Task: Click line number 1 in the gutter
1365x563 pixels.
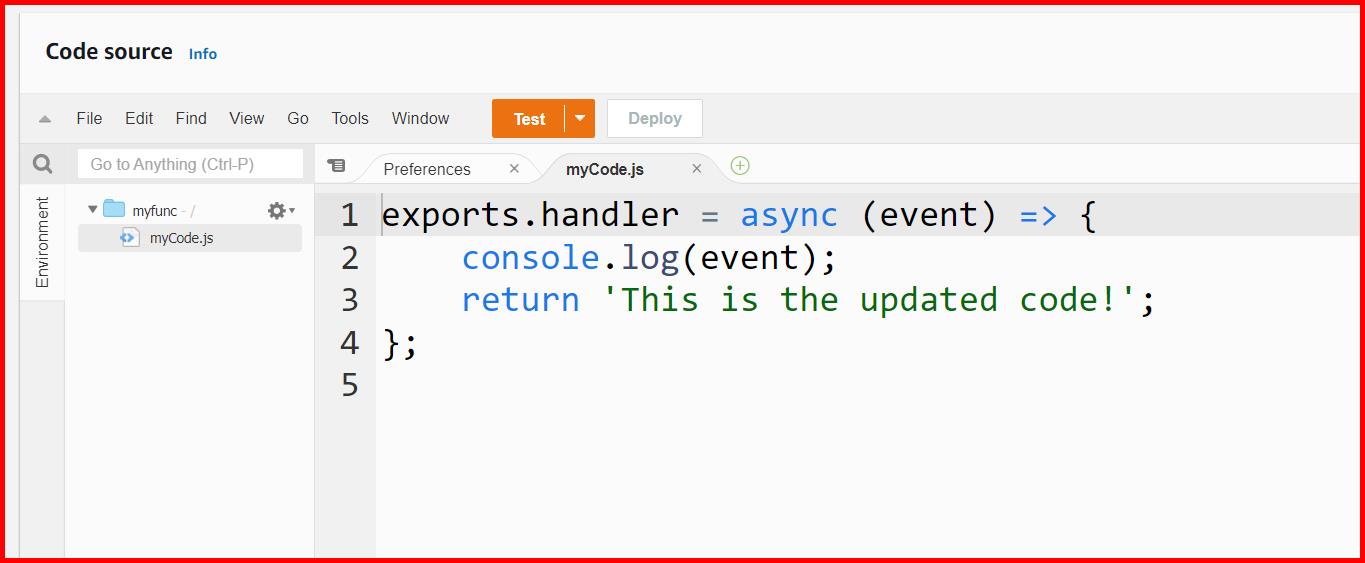Action: [349, 215]
